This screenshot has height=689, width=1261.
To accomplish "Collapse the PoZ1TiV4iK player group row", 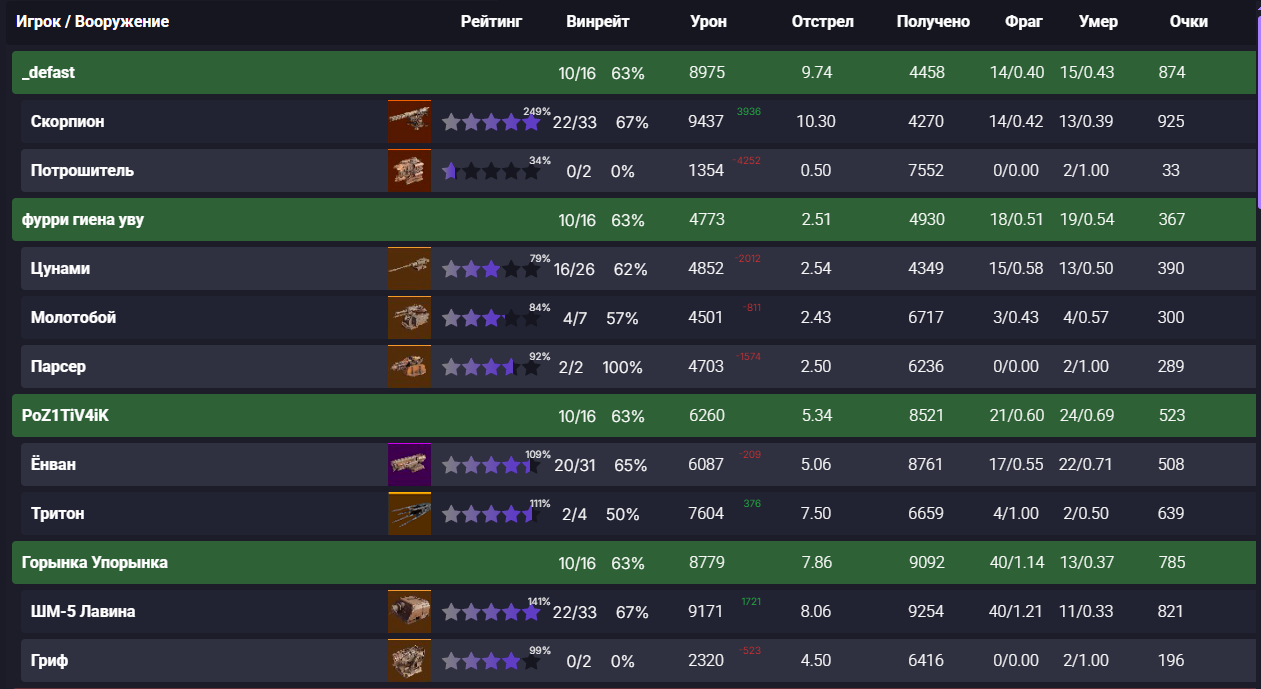I will [x=634, y=415].
